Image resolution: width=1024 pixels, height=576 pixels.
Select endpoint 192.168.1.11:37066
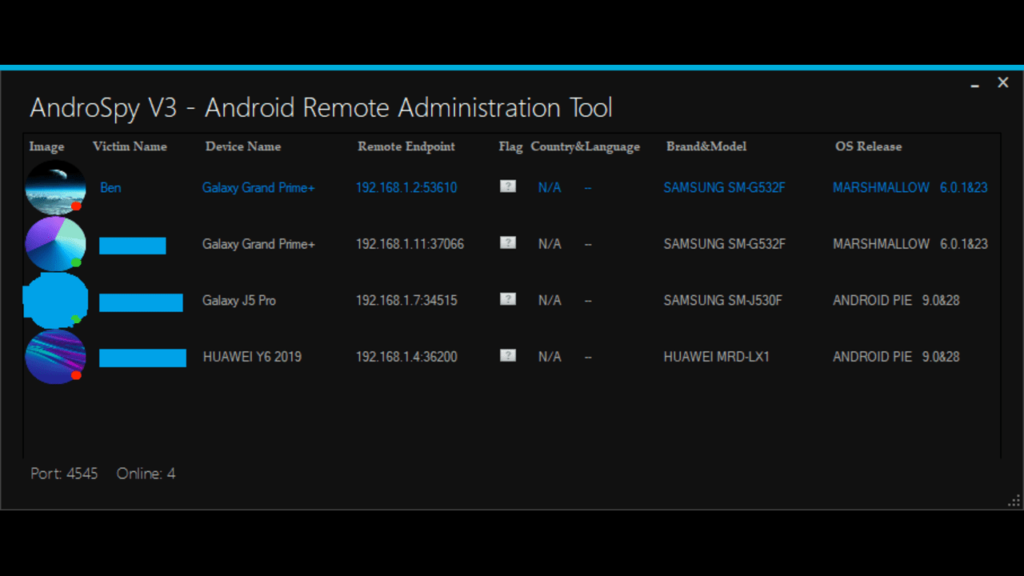[x=409, y=244]
